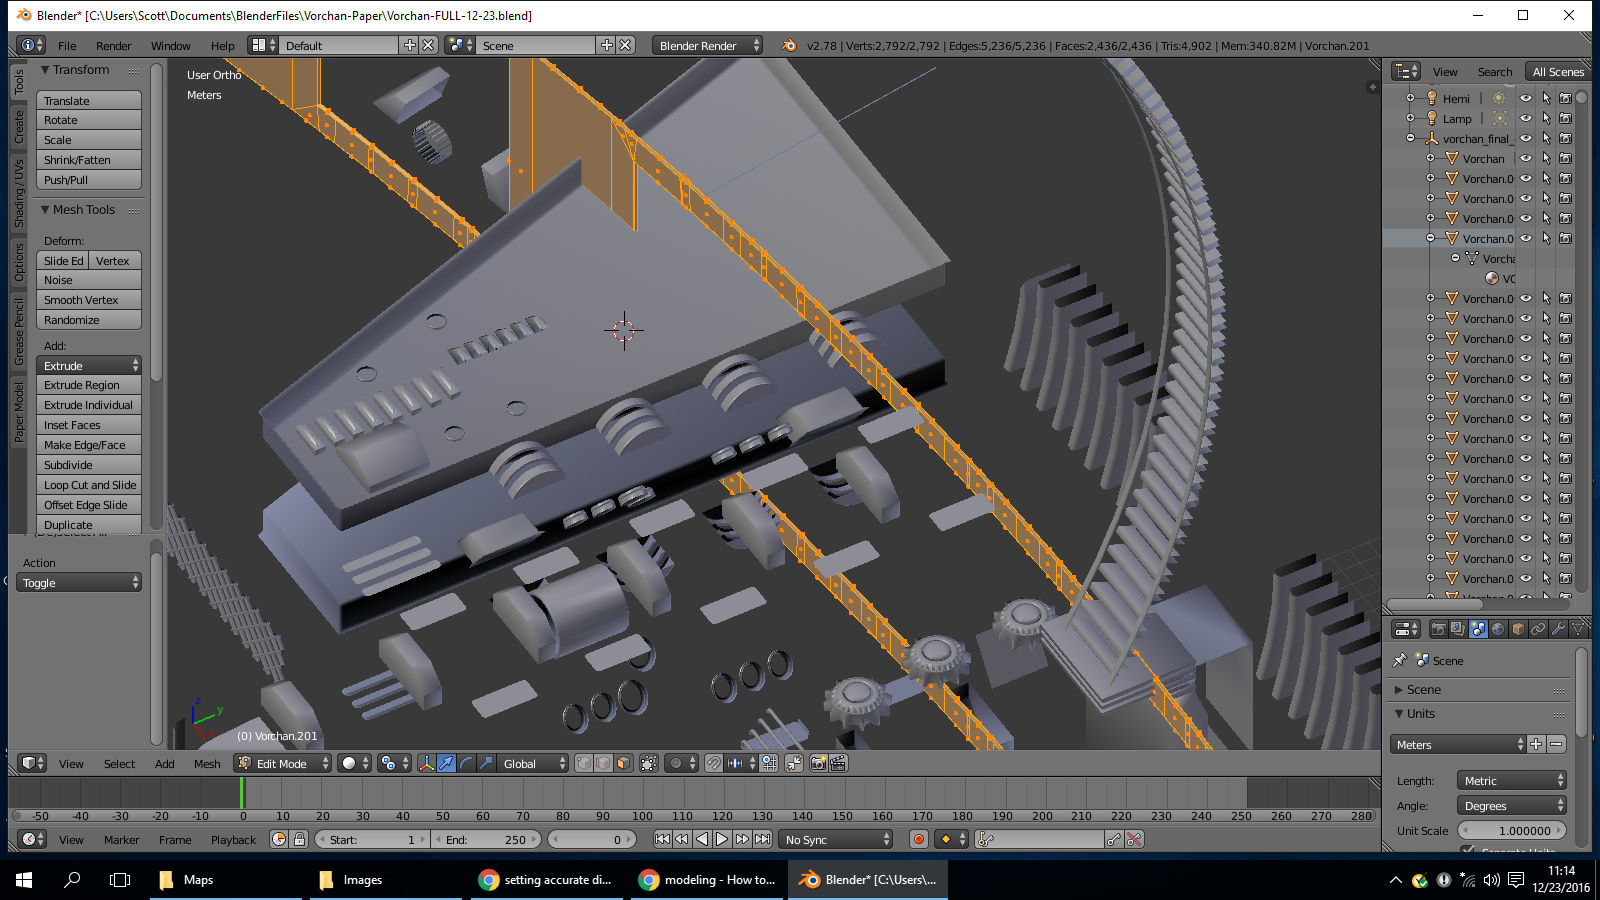
Task: Click vertex select mode icon in 3D header
Action: [584, 763]
